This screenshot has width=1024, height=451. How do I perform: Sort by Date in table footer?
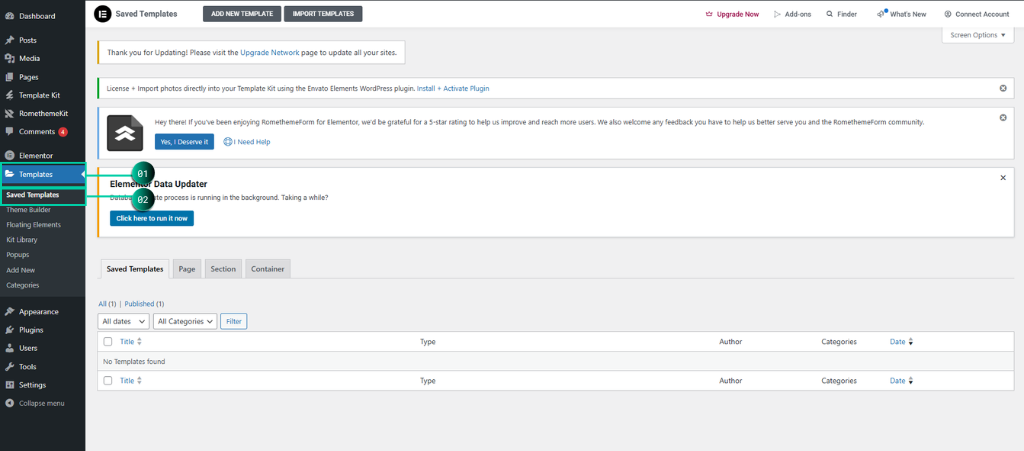(901, 381)
